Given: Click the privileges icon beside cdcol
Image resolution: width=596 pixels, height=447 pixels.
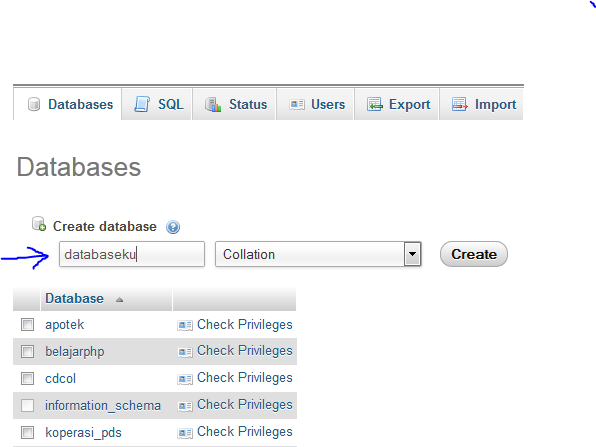Looking at the screenshot, I should click(185, 379).
